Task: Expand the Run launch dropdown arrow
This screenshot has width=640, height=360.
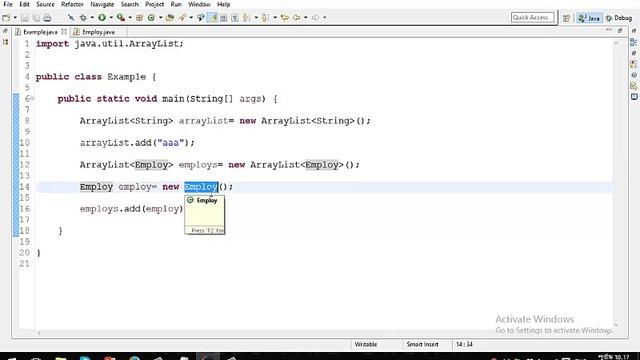Action: 111,18
